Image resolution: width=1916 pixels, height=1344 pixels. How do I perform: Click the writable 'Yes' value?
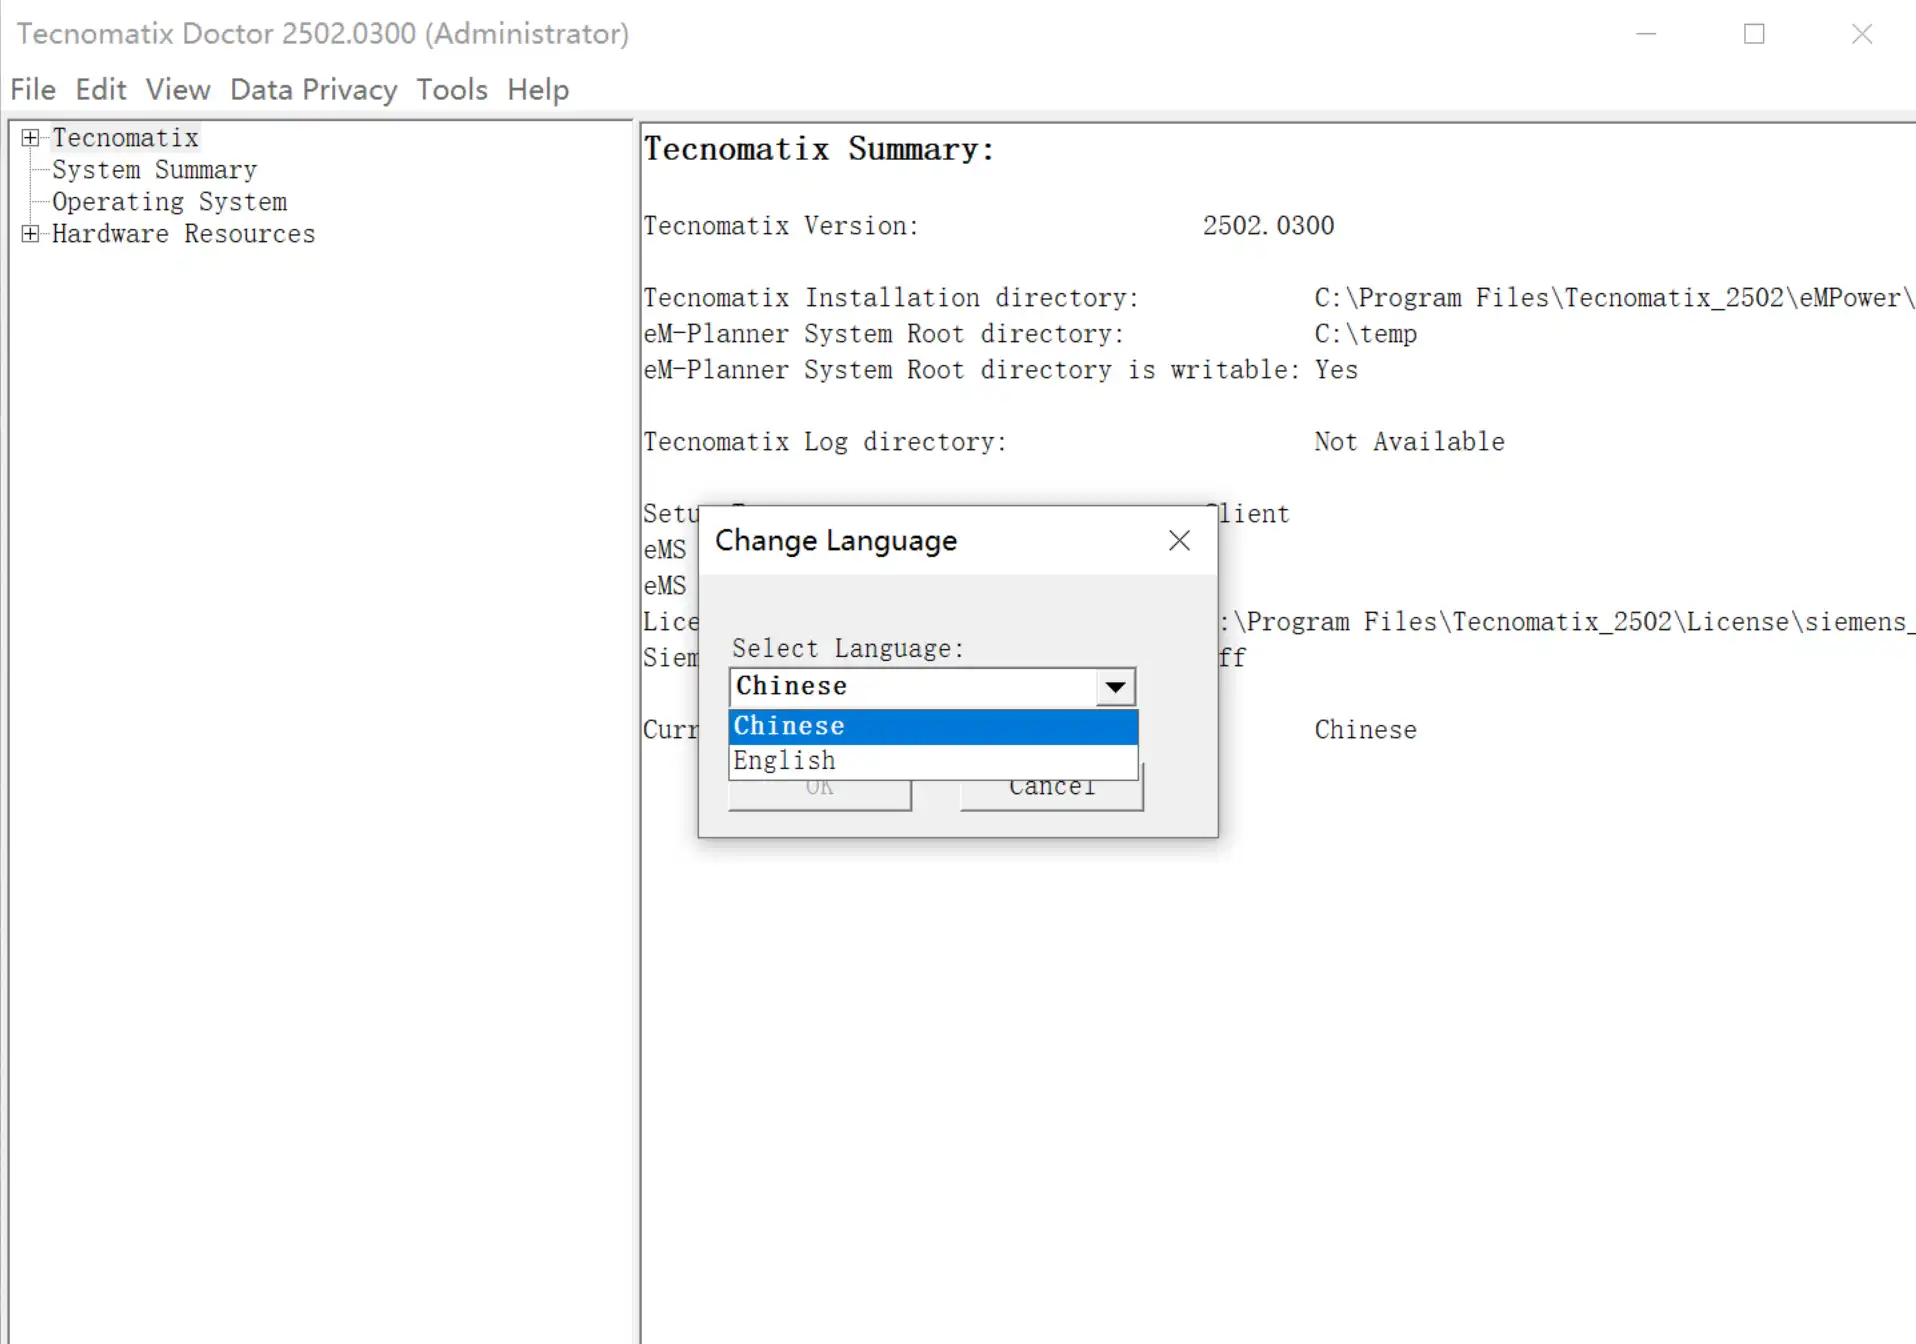coord(1336,370)
